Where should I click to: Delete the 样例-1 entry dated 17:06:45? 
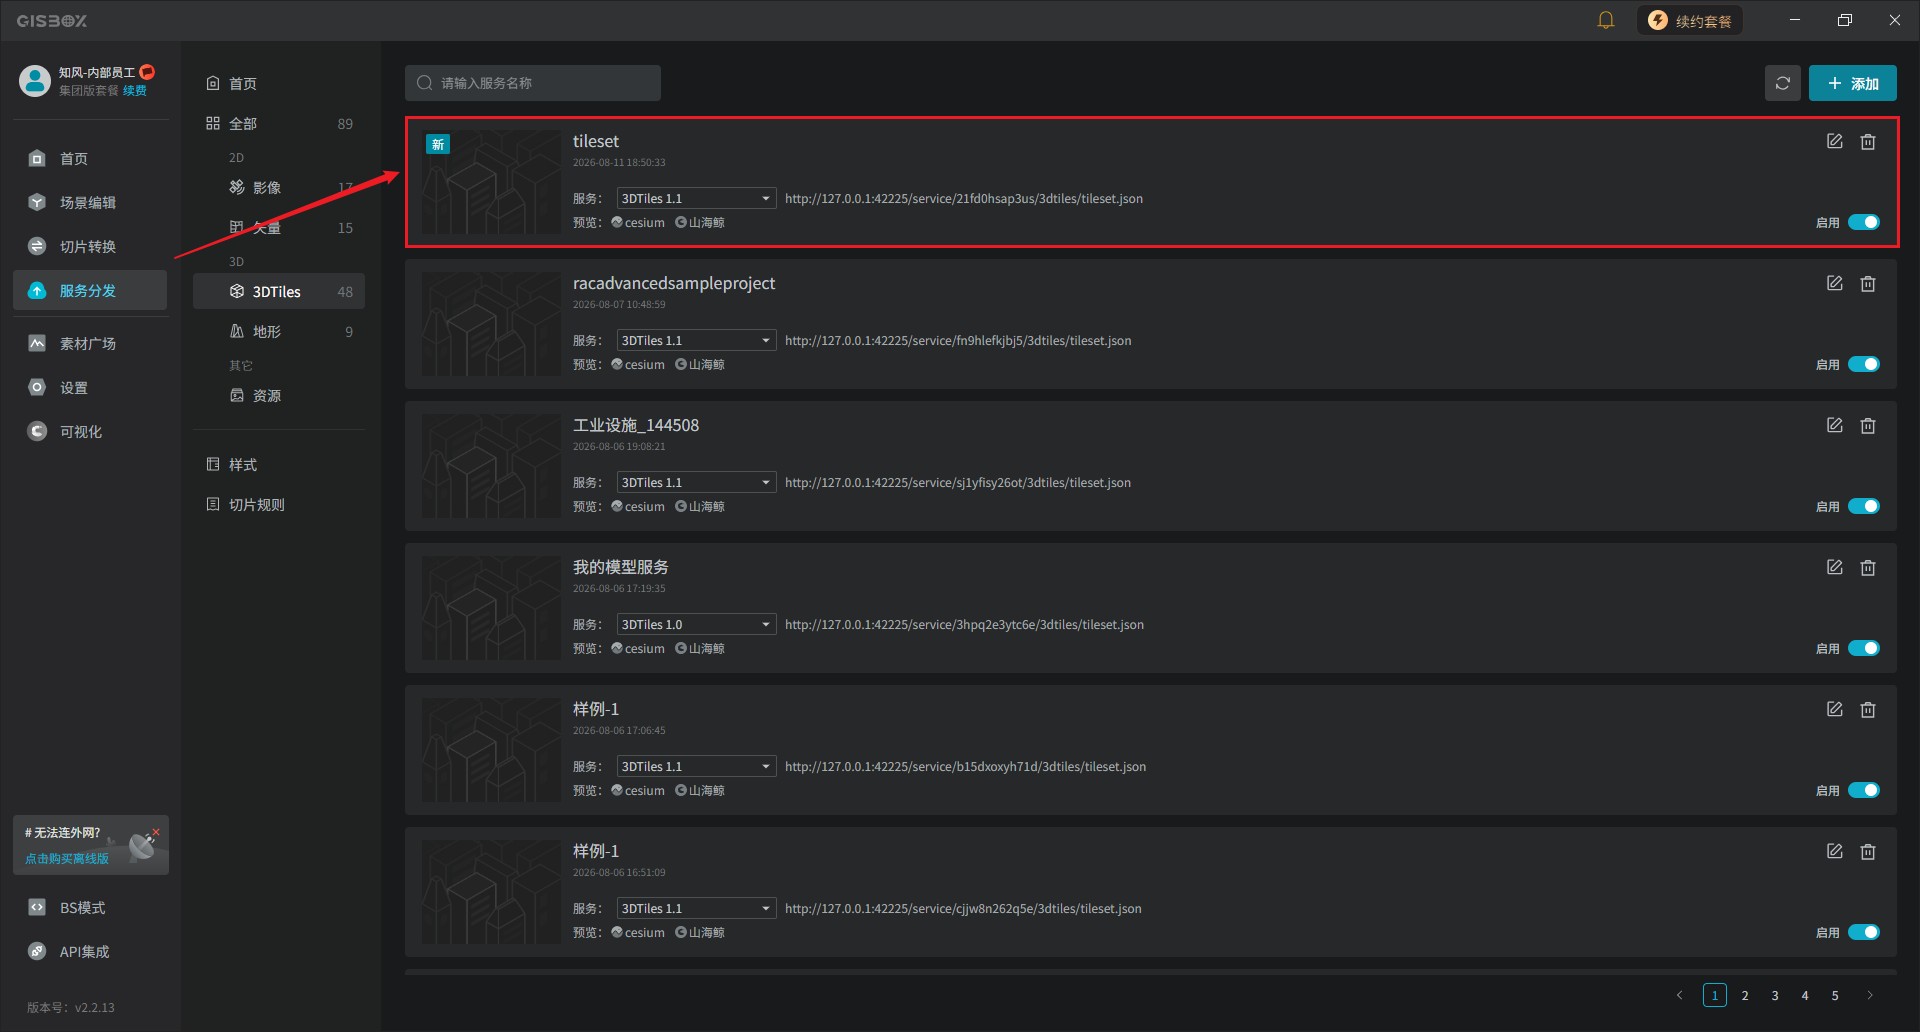click(1867, 710)
